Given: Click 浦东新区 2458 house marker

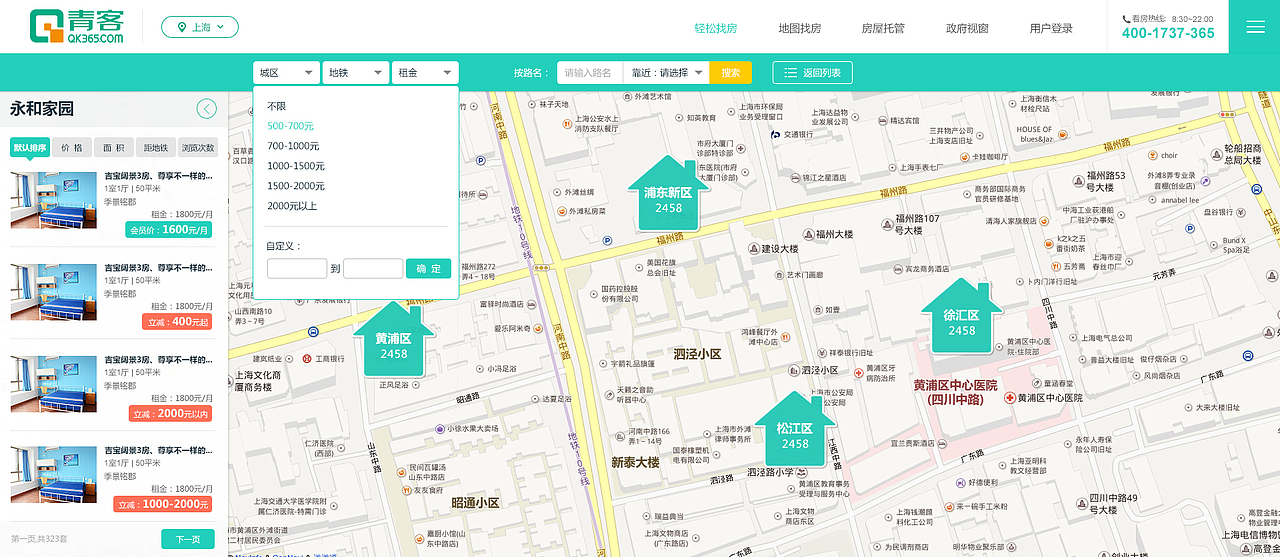Looking at the screenshot, I should pos(667,194).
